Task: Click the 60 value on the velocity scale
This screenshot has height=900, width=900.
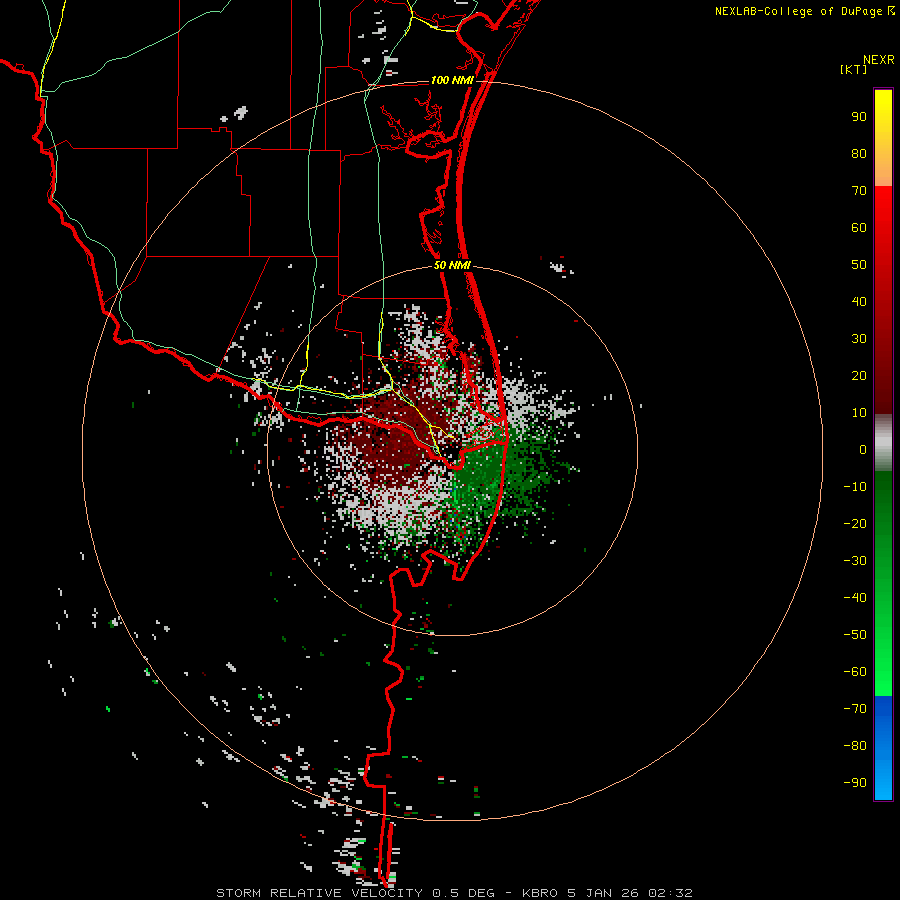Action: click(859, 228)
